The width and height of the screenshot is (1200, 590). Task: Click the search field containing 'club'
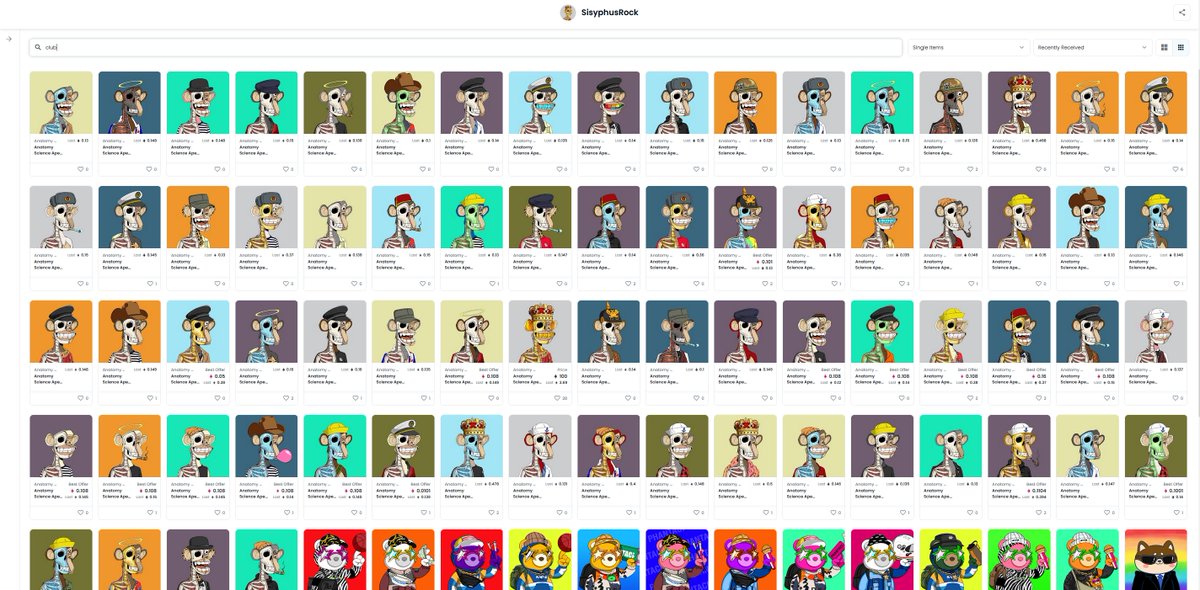pyautogui.click(x=466, y=47)
